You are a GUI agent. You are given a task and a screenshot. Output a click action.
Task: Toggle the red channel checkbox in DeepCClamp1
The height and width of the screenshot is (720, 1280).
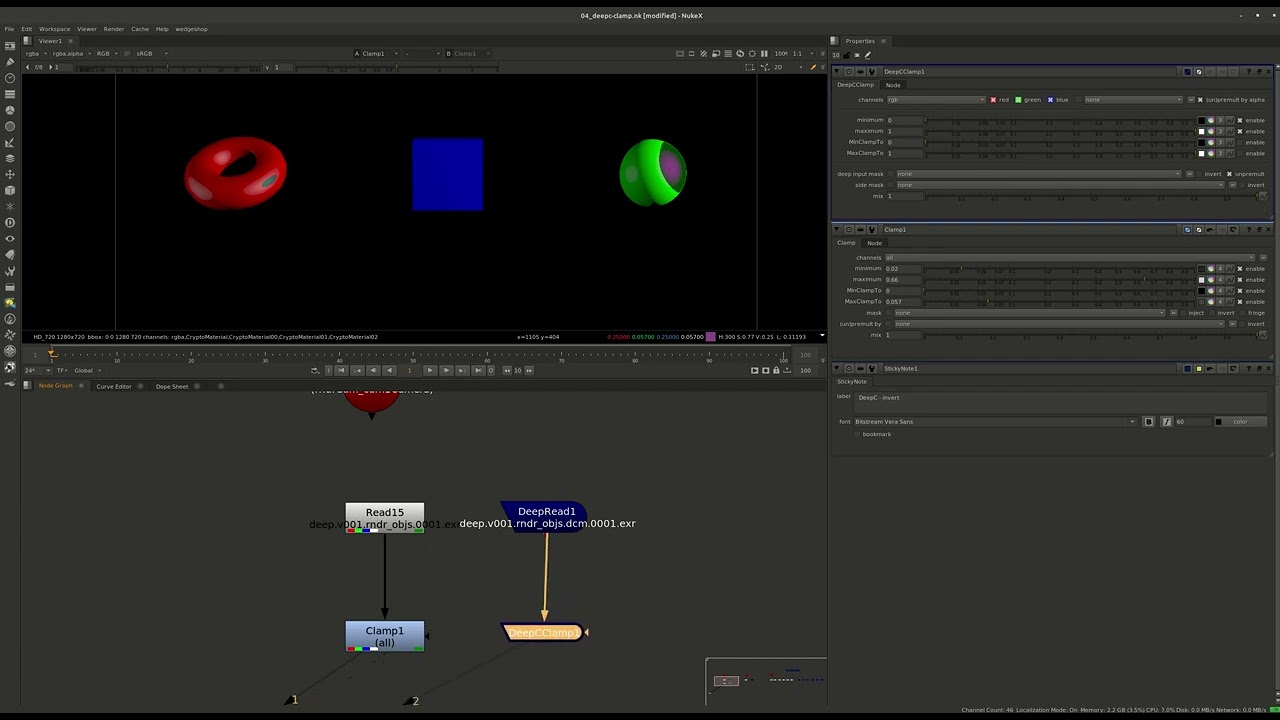993,100
